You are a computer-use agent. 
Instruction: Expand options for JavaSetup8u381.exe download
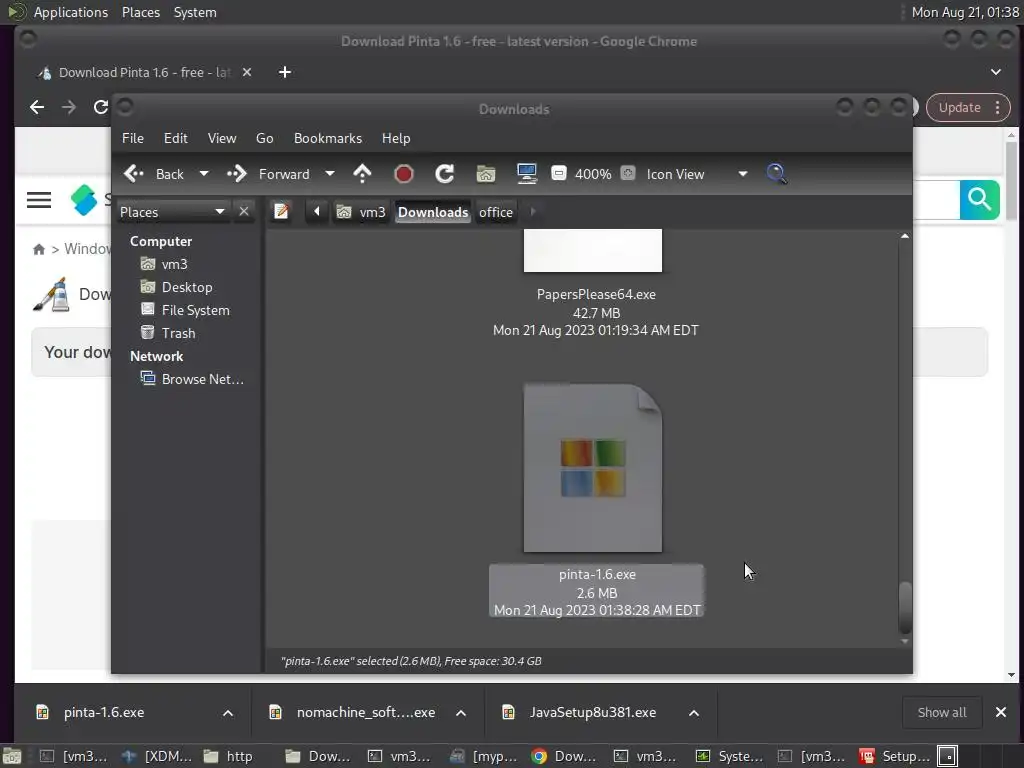pyautogui.click(x=694, y=713)
